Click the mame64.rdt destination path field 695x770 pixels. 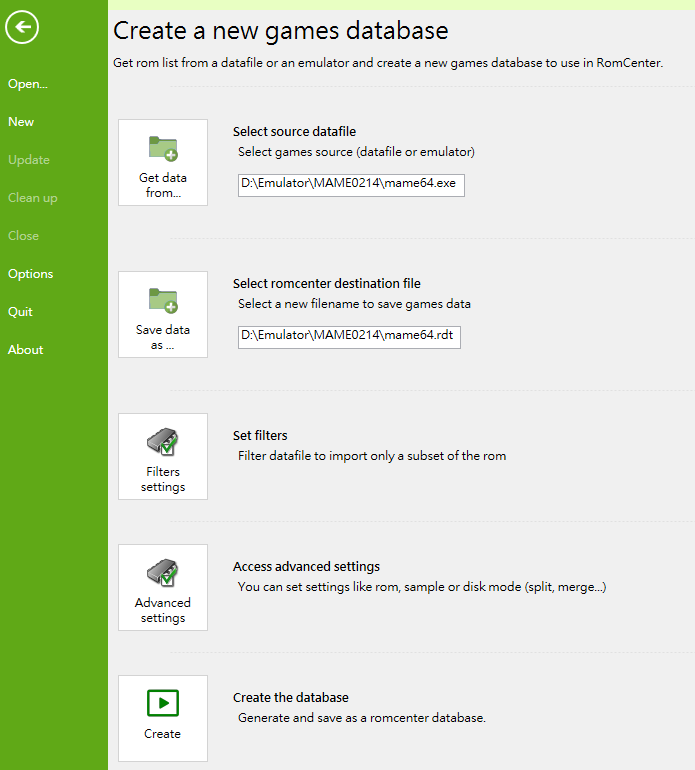pos(349,337)
